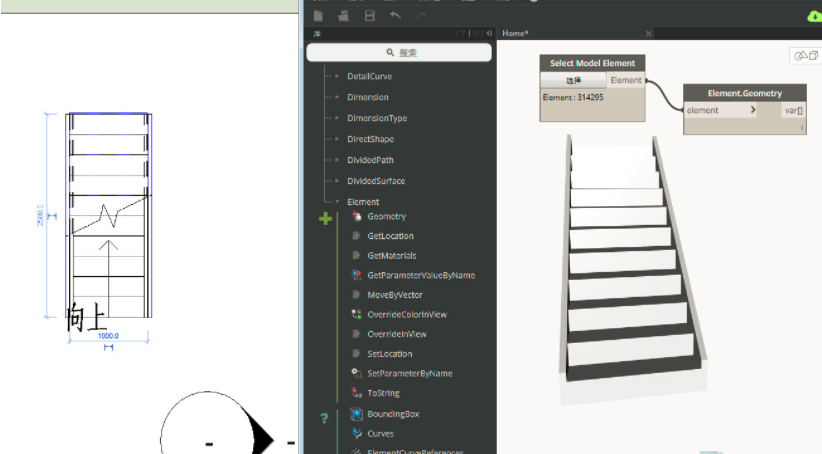Select the BoundingBox query node icon
Image resolution: width=822 pixels, height=454 pixels.
tap(356, 414)
